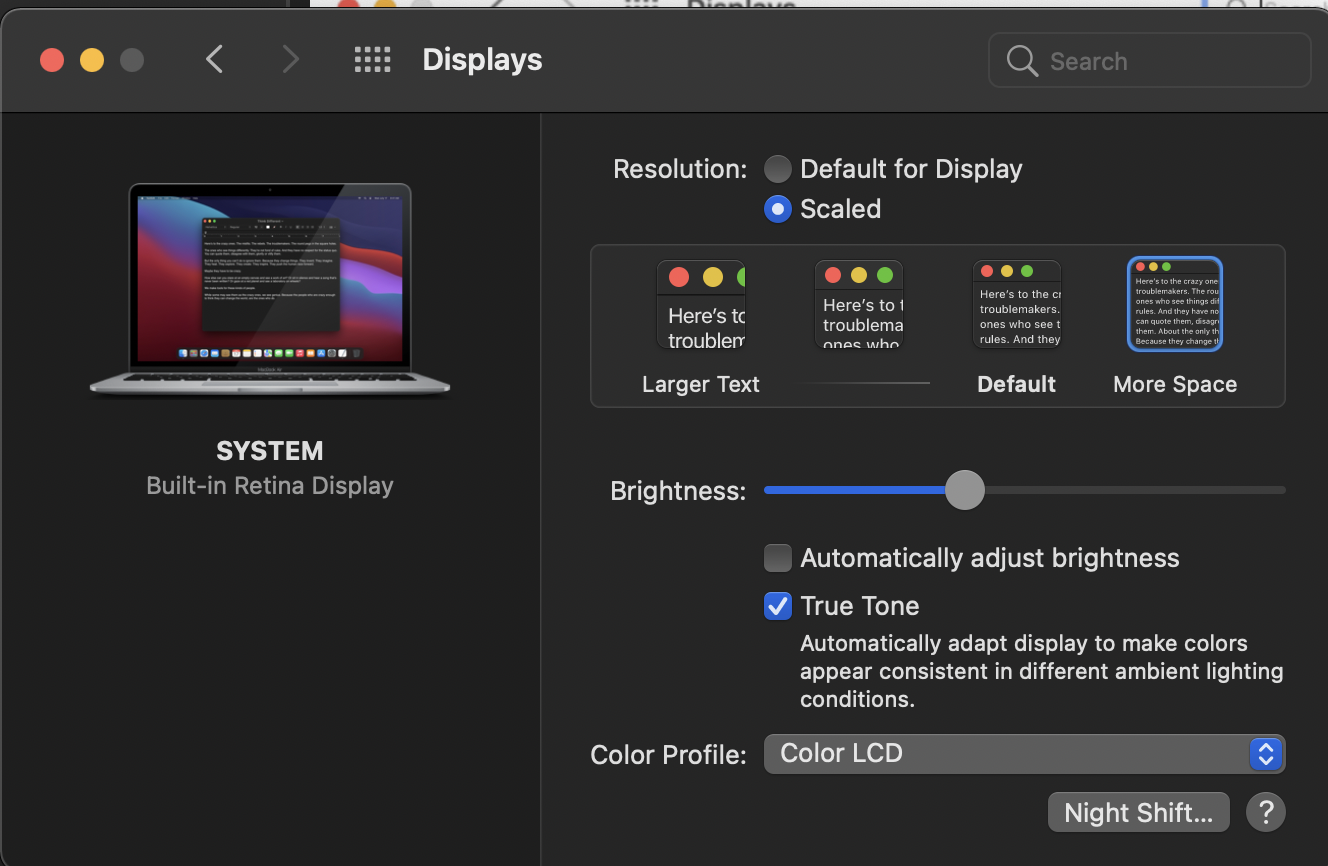Select the SYSTEM built-in display image
This screenshot has width=1328, height=866.
point(270,290)
